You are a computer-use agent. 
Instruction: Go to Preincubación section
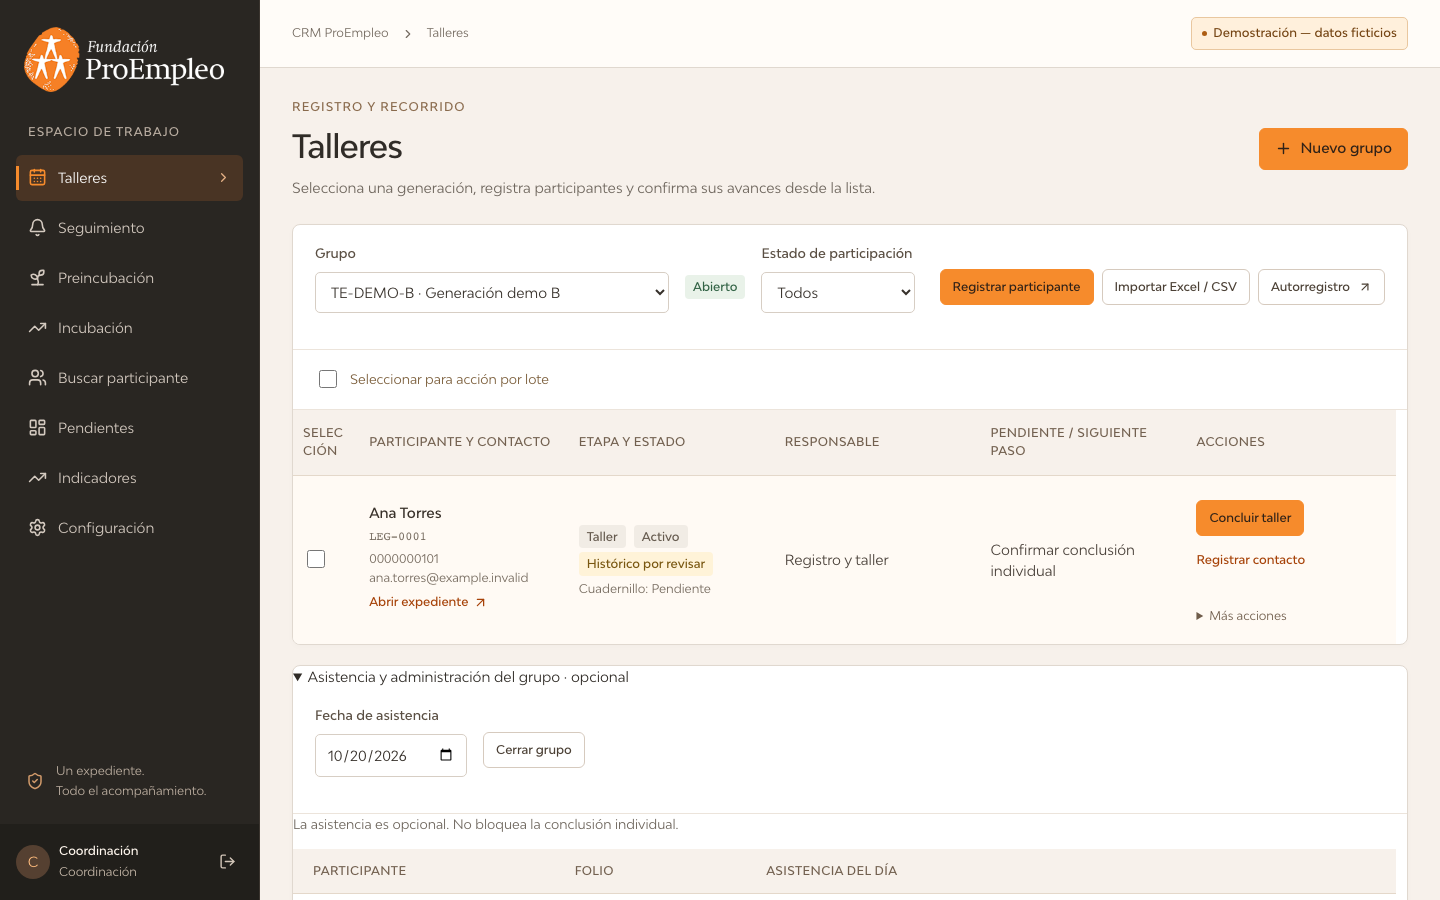coord(130,278)
